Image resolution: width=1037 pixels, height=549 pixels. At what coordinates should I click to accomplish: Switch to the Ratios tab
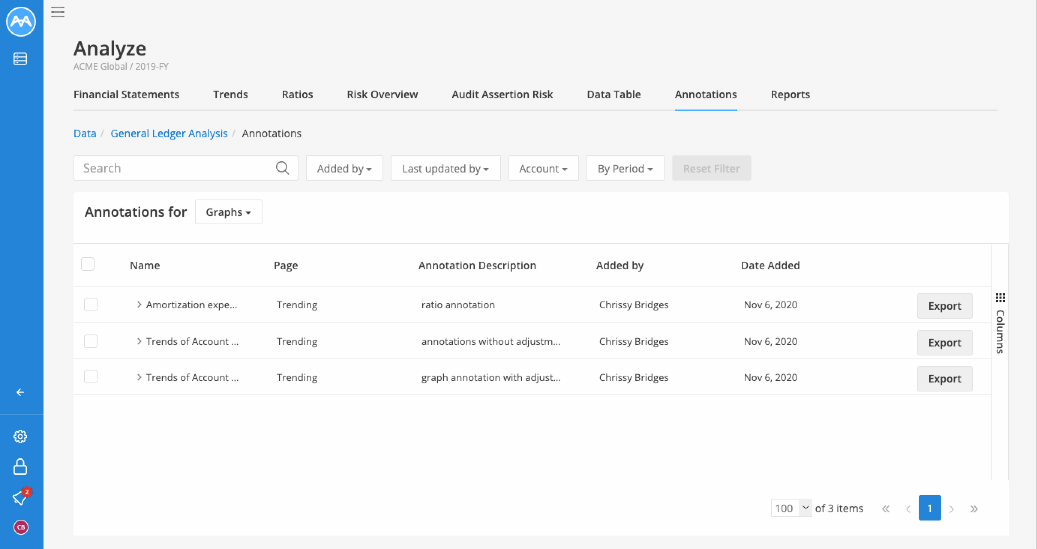point(298,95)
